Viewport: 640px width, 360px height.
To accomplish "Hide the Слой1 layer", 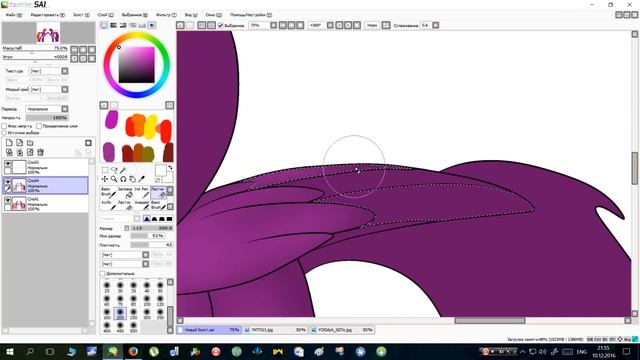I will point(8,200).
